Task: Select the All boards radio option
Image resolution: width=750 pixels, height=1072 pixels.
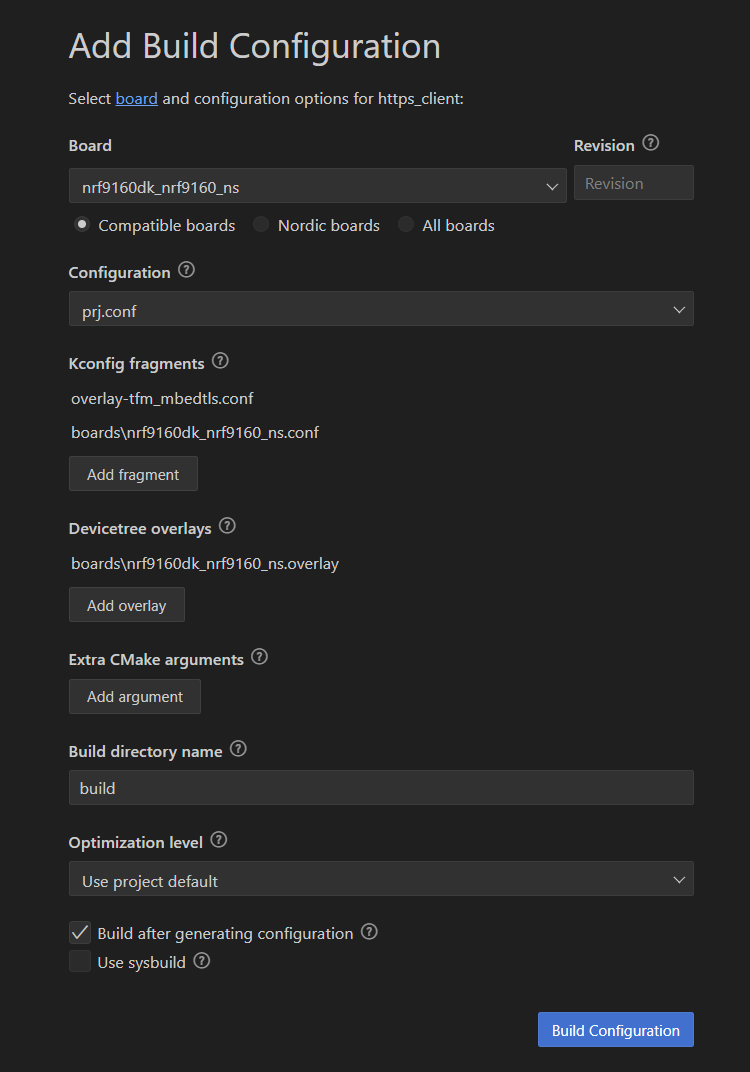Action: 406,225
